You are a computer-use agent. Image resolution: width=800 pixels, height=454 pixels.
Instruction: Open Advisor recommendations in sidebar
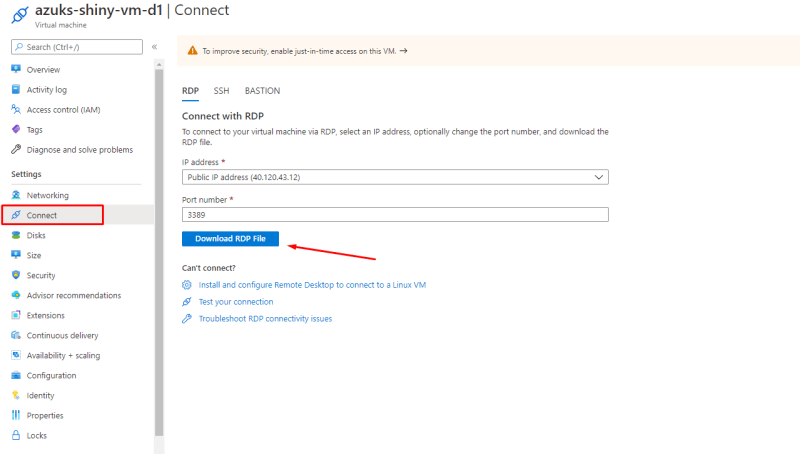click(x=74, y=295)
